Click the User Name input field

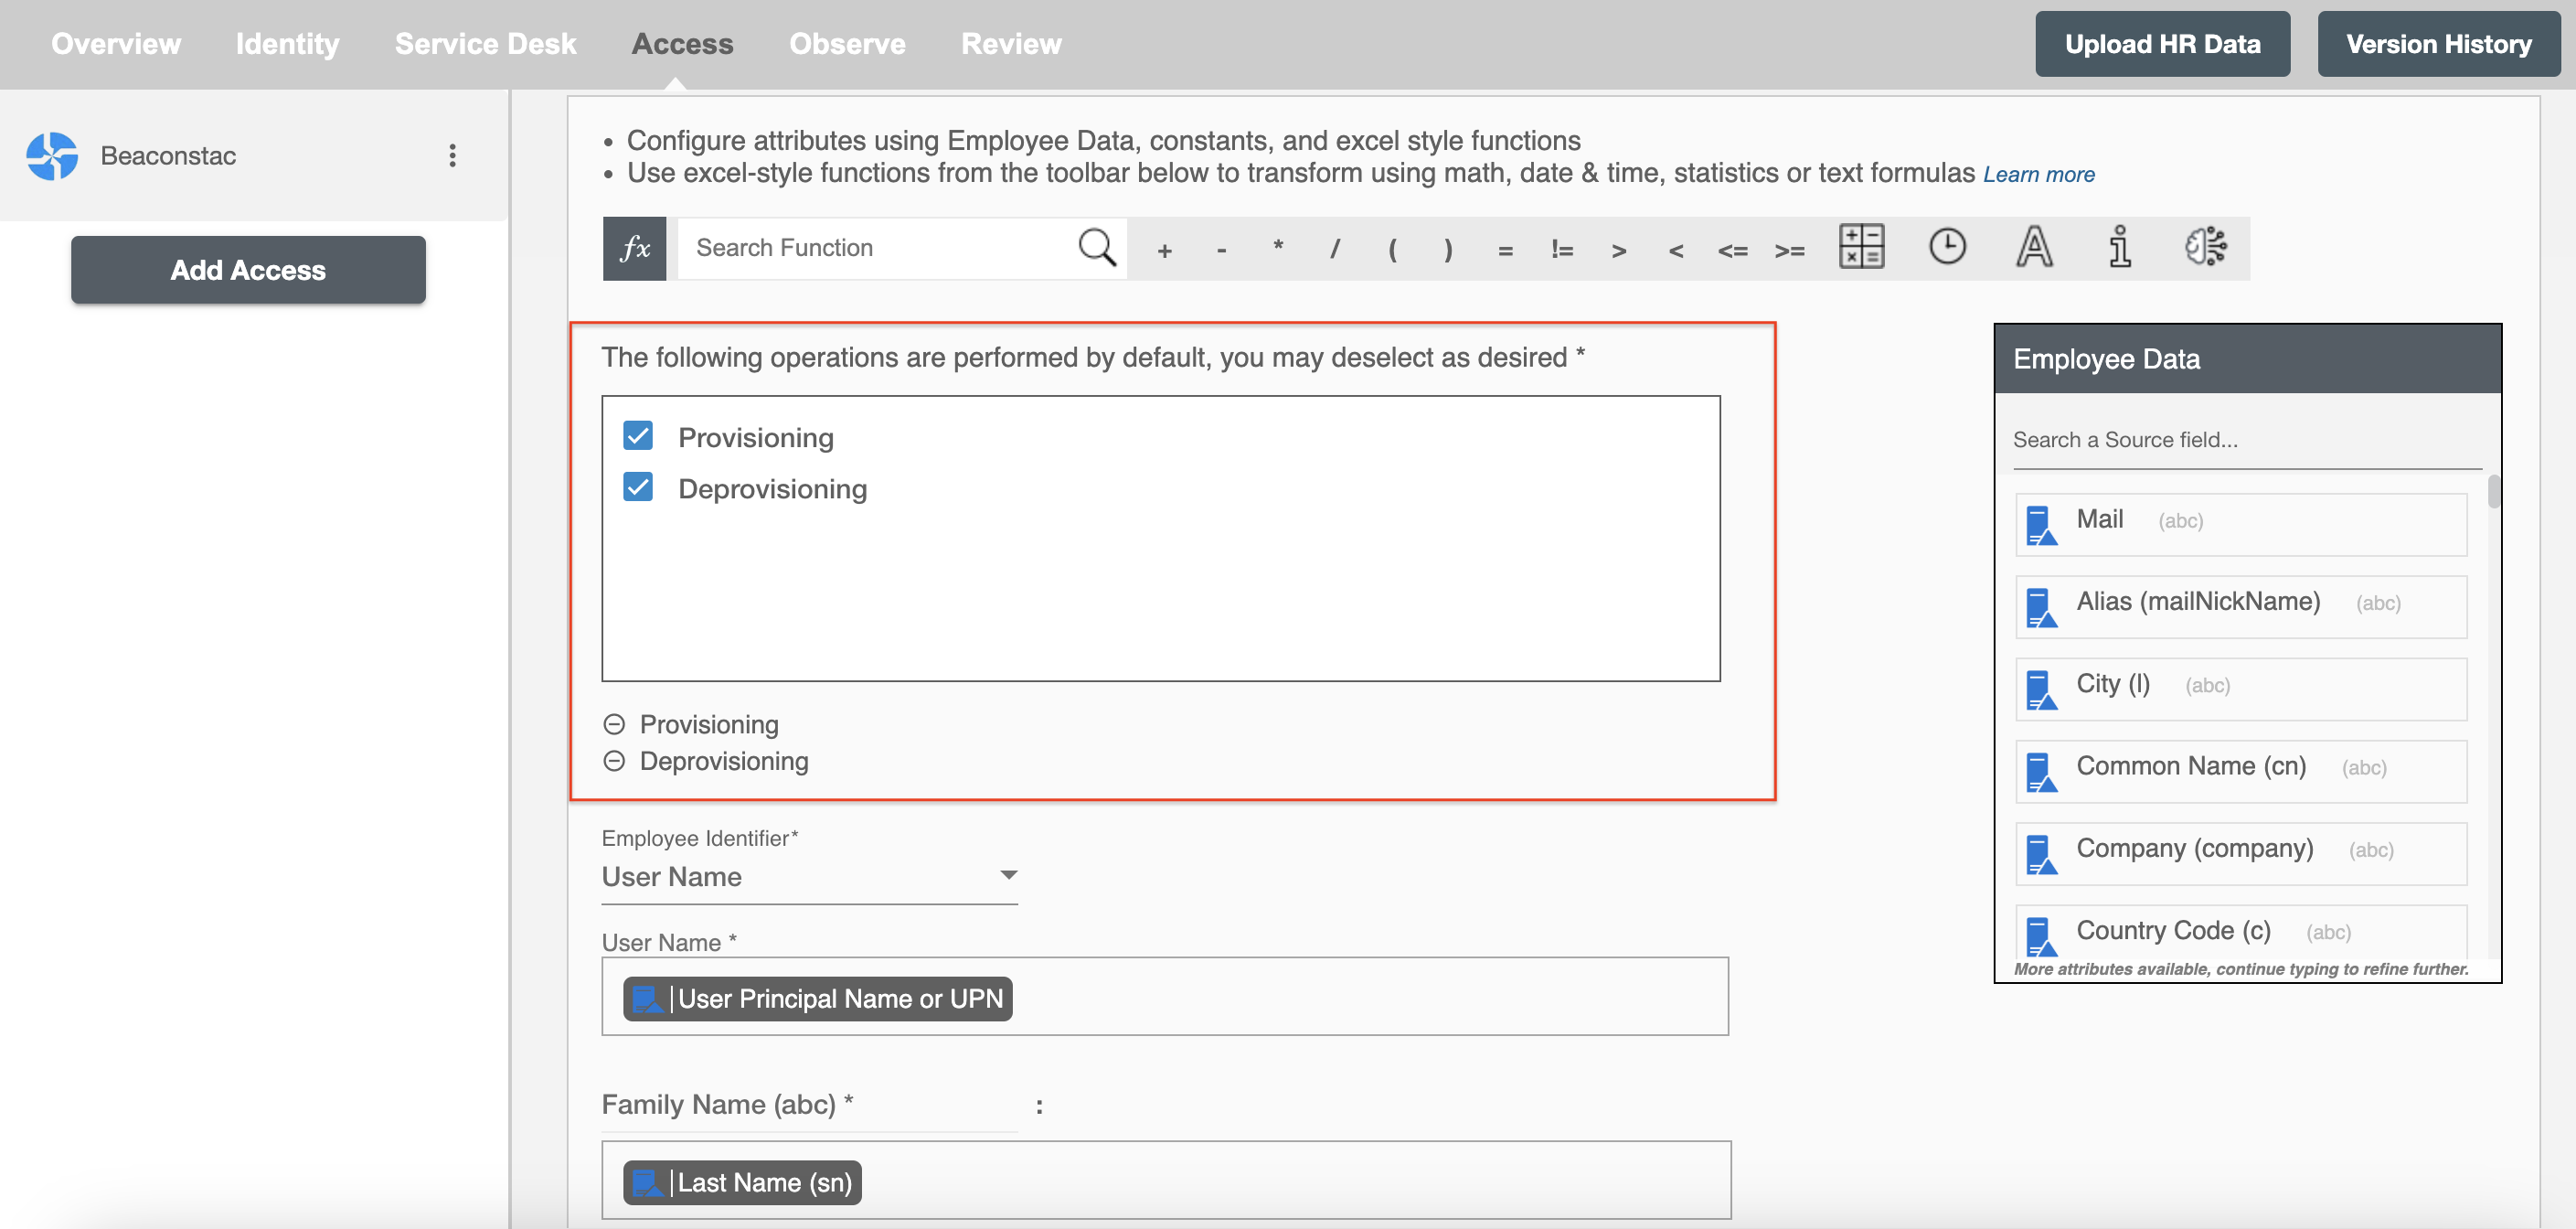point(1166,999)
